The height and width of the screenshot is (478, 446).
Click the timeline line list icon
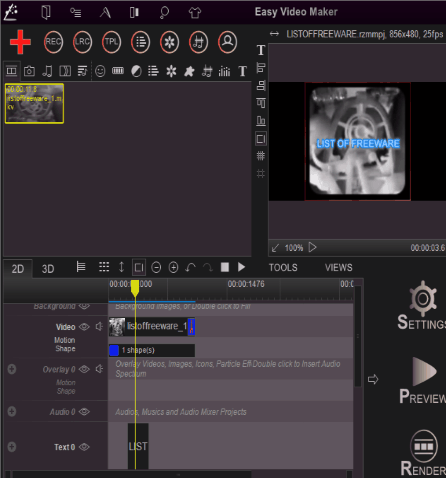81,267
